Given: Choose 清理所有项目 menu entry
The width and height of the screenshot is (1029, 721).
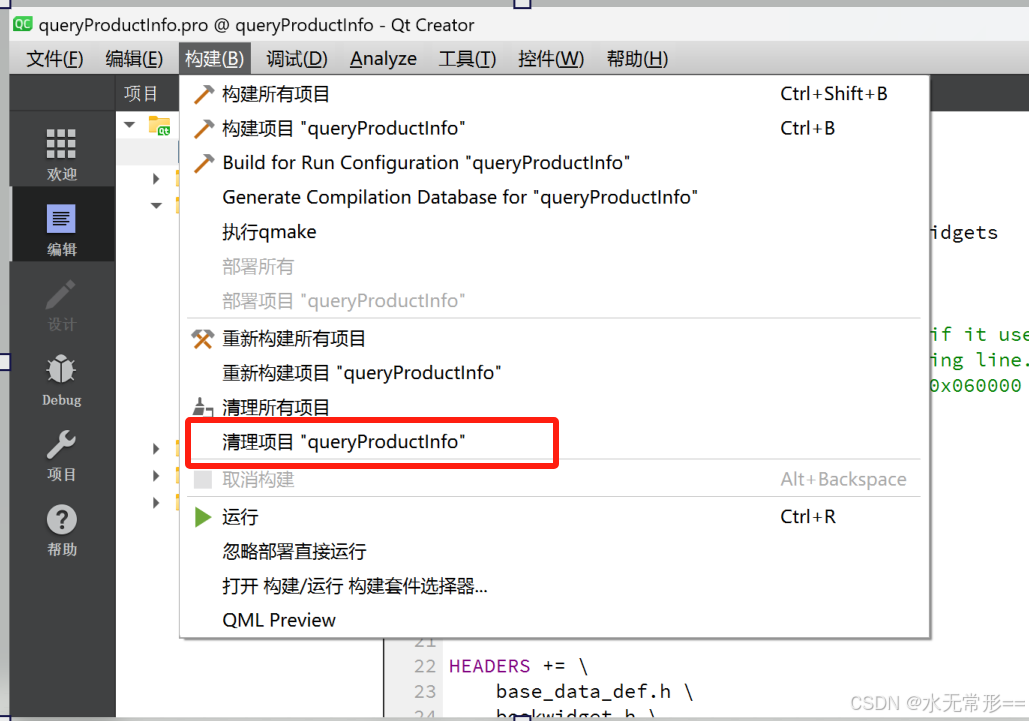Looking at the screenshot, I should click(x=554, y=407).
